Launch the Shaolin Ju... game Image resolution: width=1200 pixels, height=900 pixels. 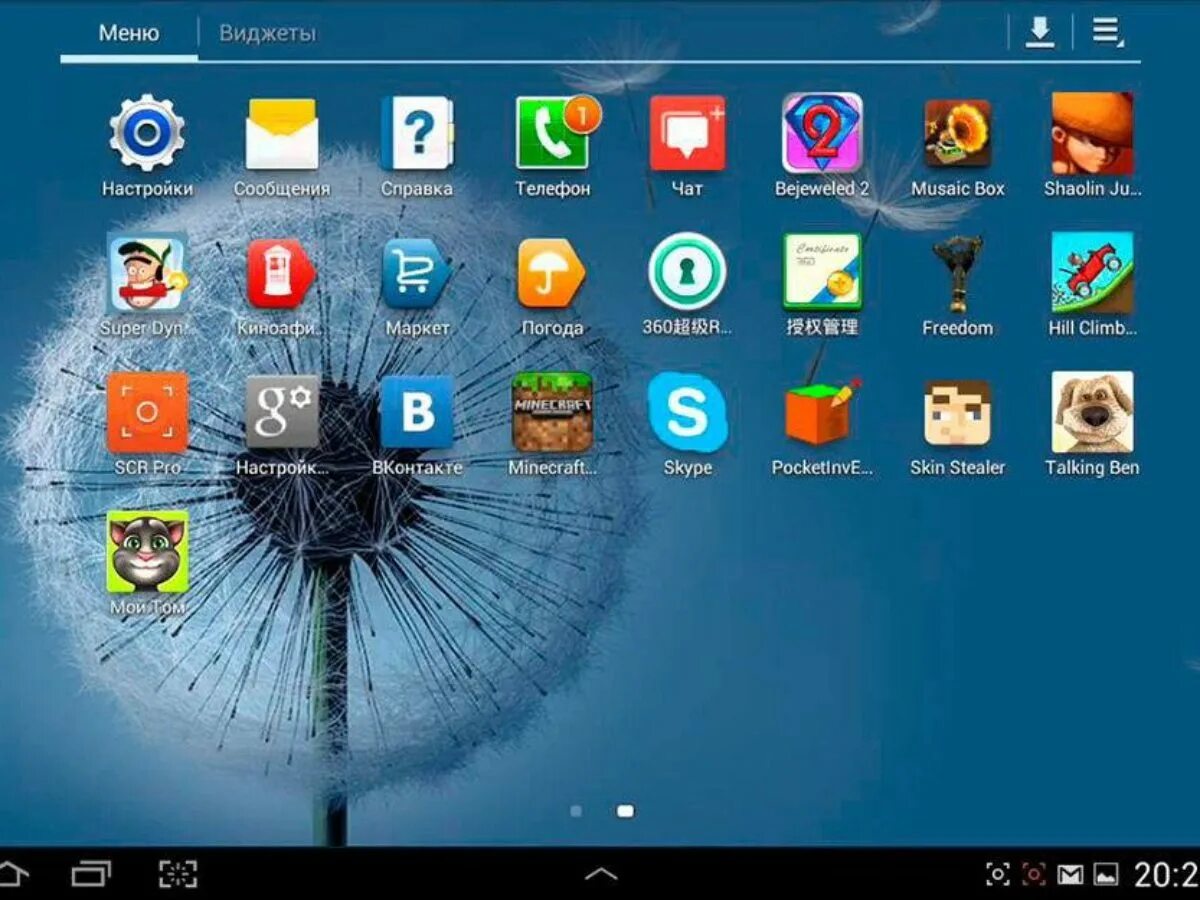[1092, 133]
